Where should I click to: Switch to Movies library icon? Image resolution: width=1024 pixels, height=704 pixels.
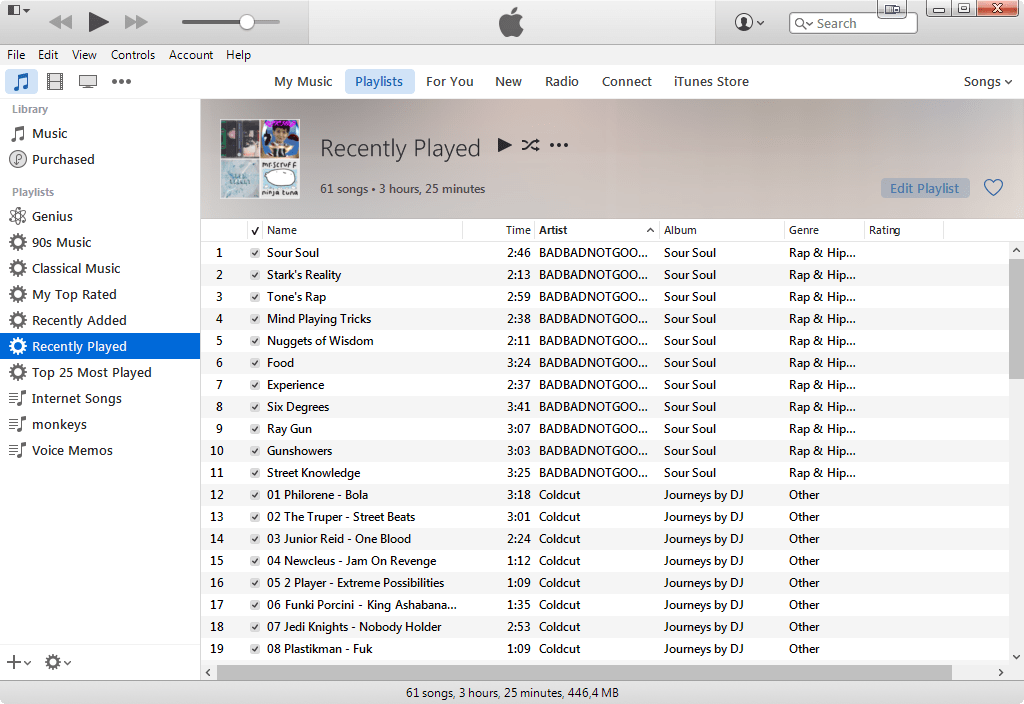(55, 82)
